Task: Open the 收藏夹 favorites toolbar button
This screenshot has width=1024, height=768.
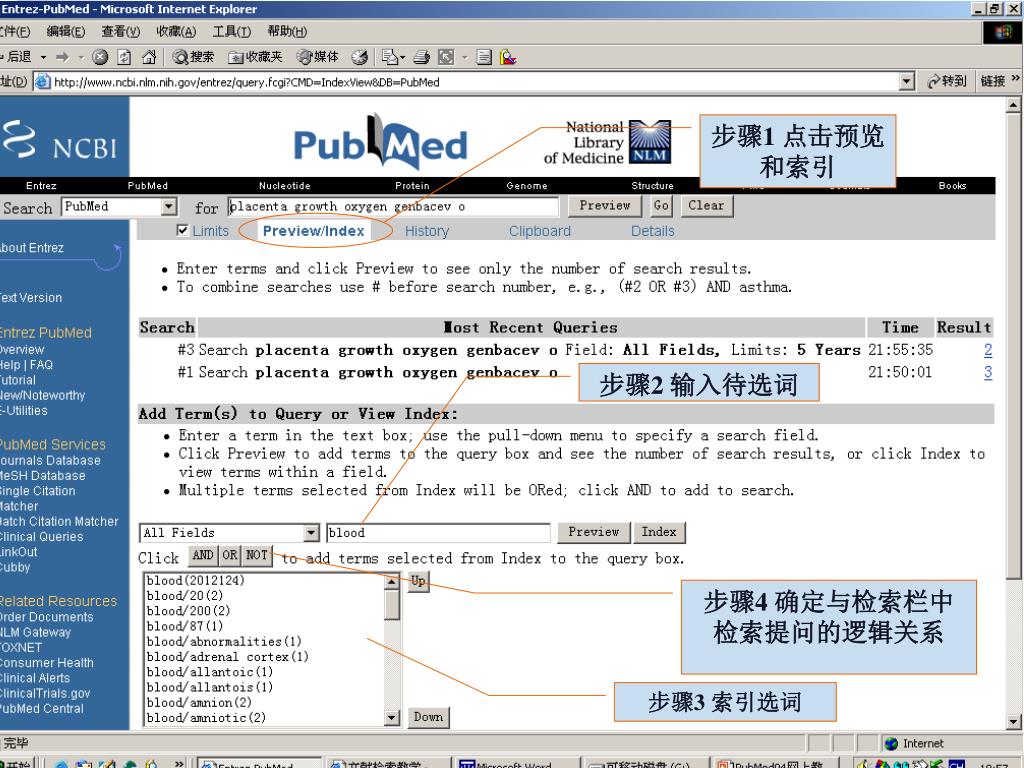Action: point(255,57)
